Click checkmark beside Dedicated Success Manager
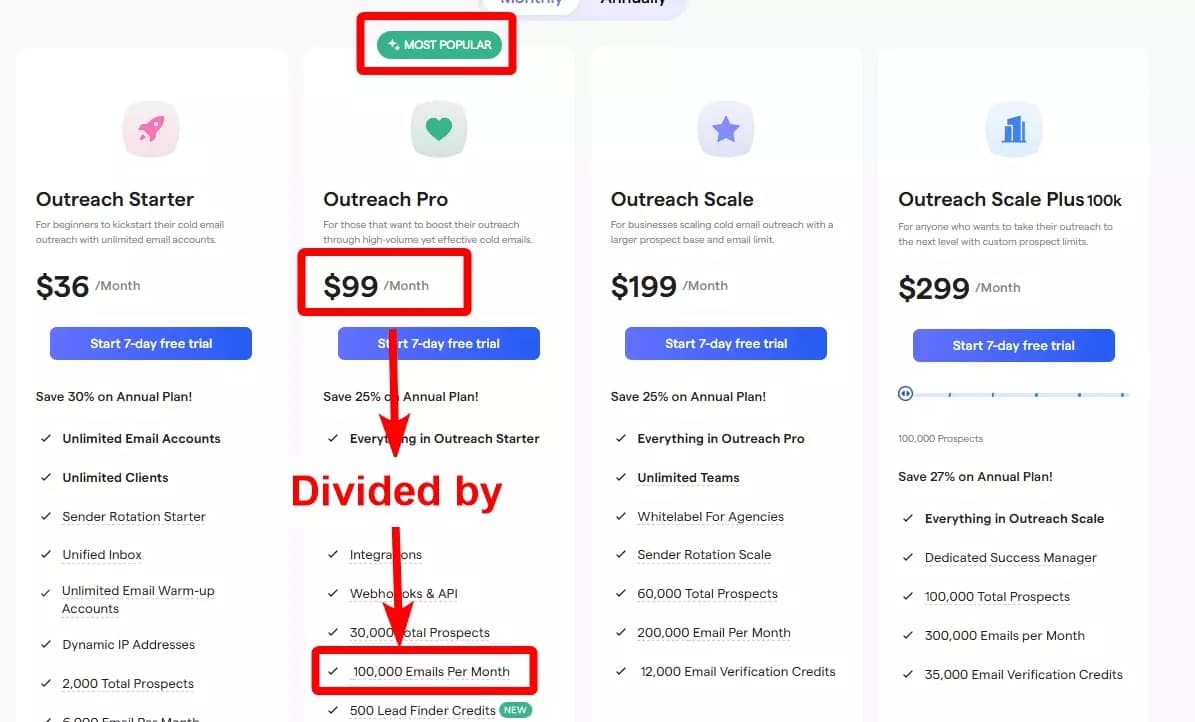1195x722 pixels. [908, 558]
